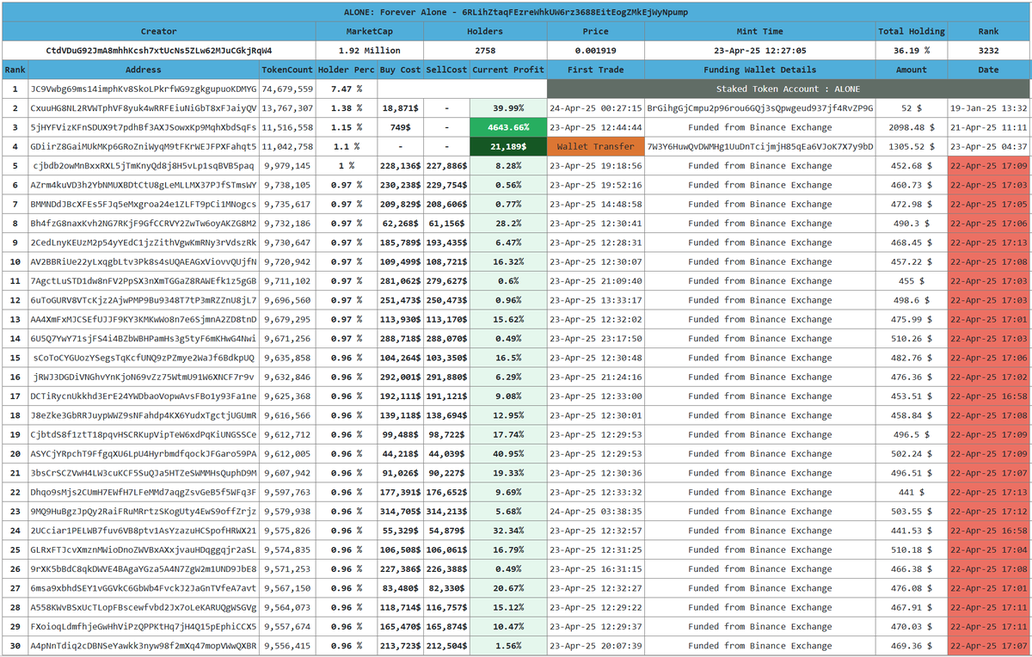Viewport: 1032px width, 657px height.
Task: Click the Holder Perc column header
Action: click(x=346, y=70)
